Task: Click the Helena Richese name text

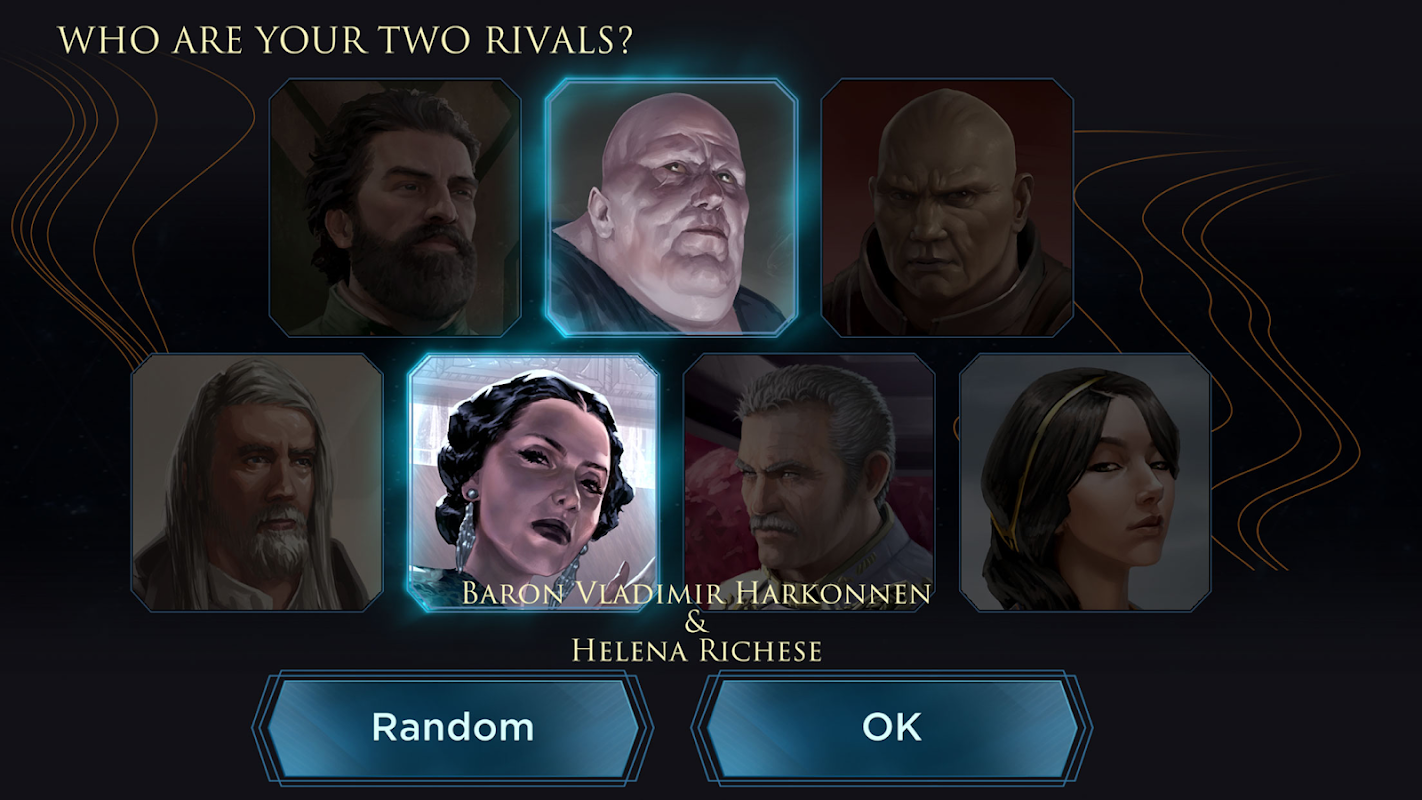Action: click(x=696, y=651)
